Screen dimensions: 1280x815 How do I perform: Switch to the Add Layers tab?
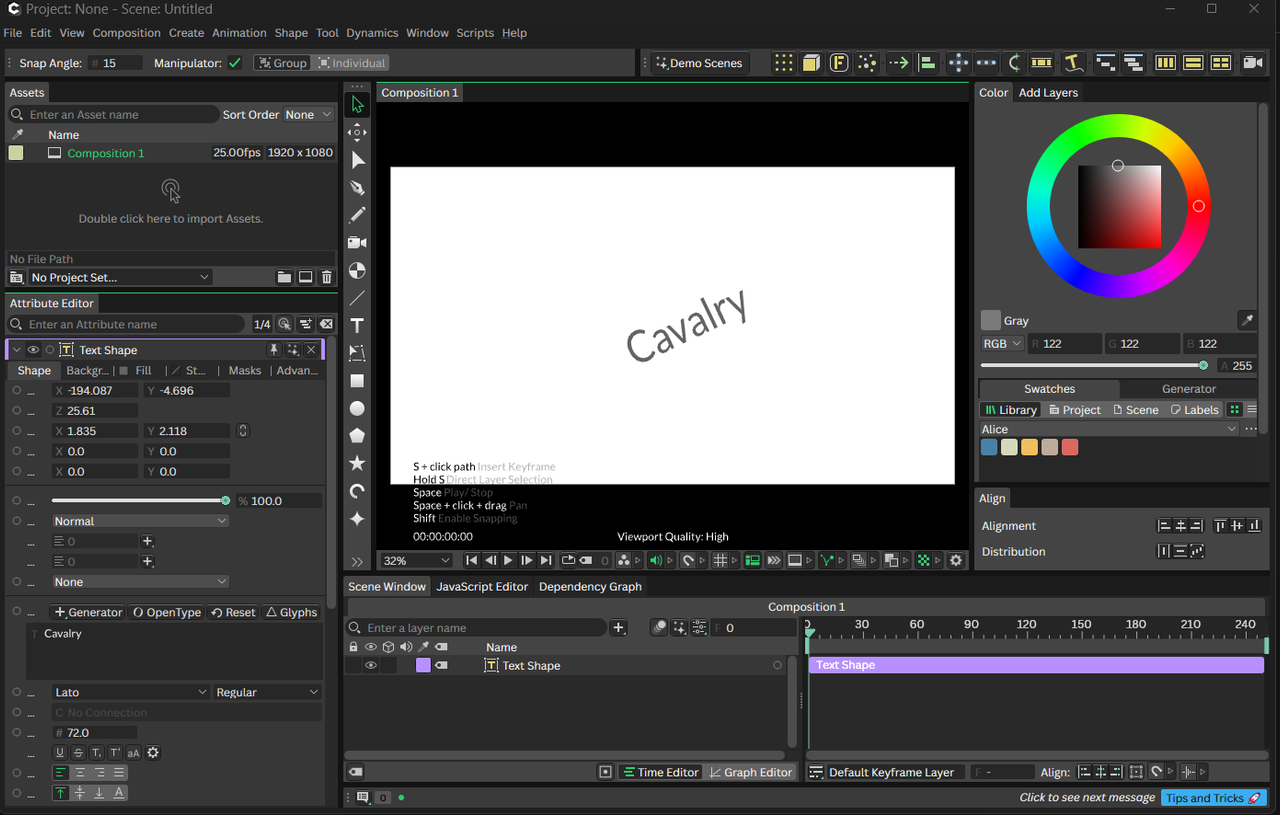coord(1048,93)
